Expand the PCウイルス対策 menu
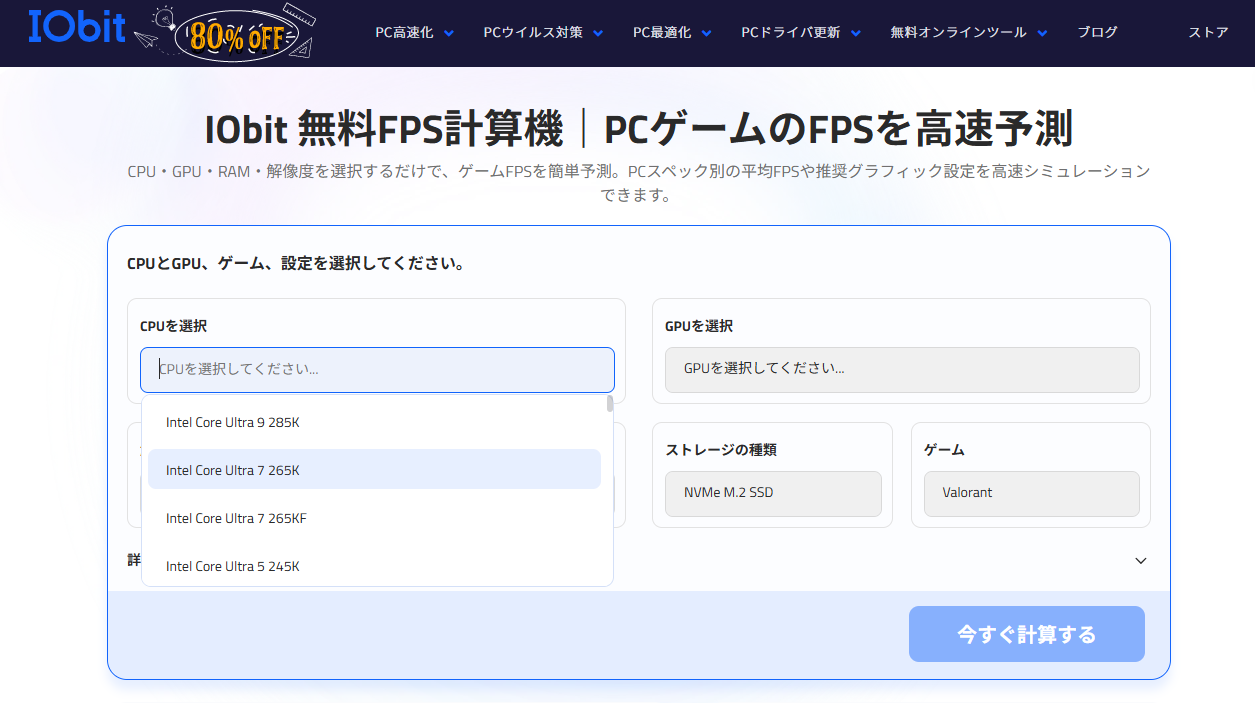 (x=533, y=32)
